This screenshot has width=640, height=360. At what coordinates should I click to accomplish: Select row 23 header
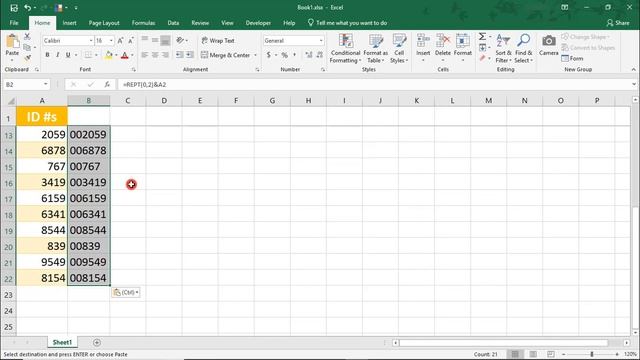pos(8,295)
